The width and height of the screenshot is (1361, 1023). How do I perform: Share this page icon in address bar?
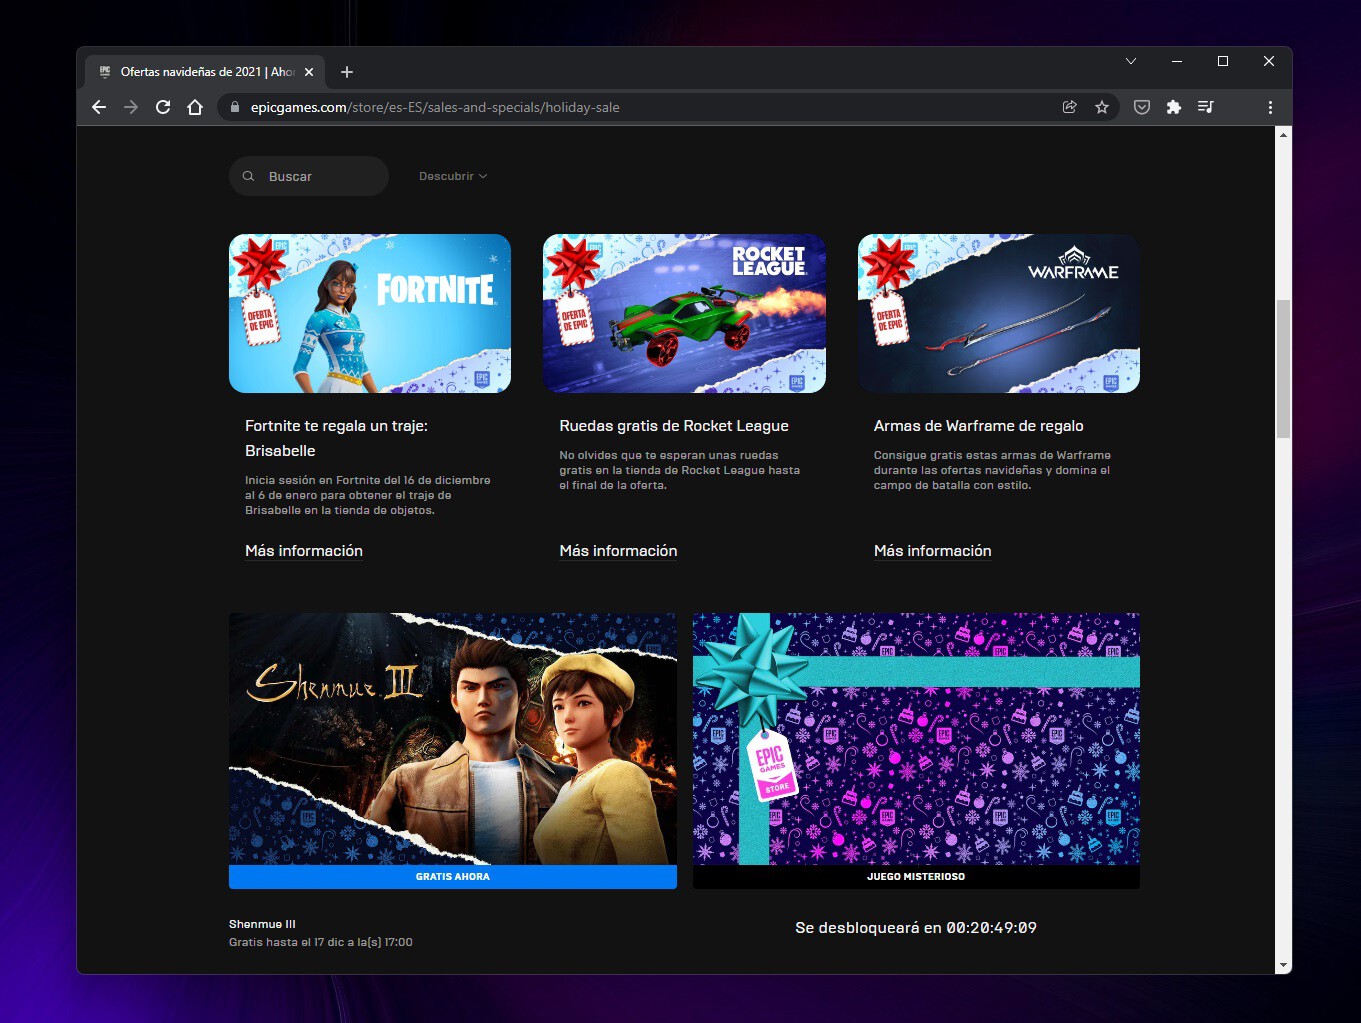(x=1070, y=107)
